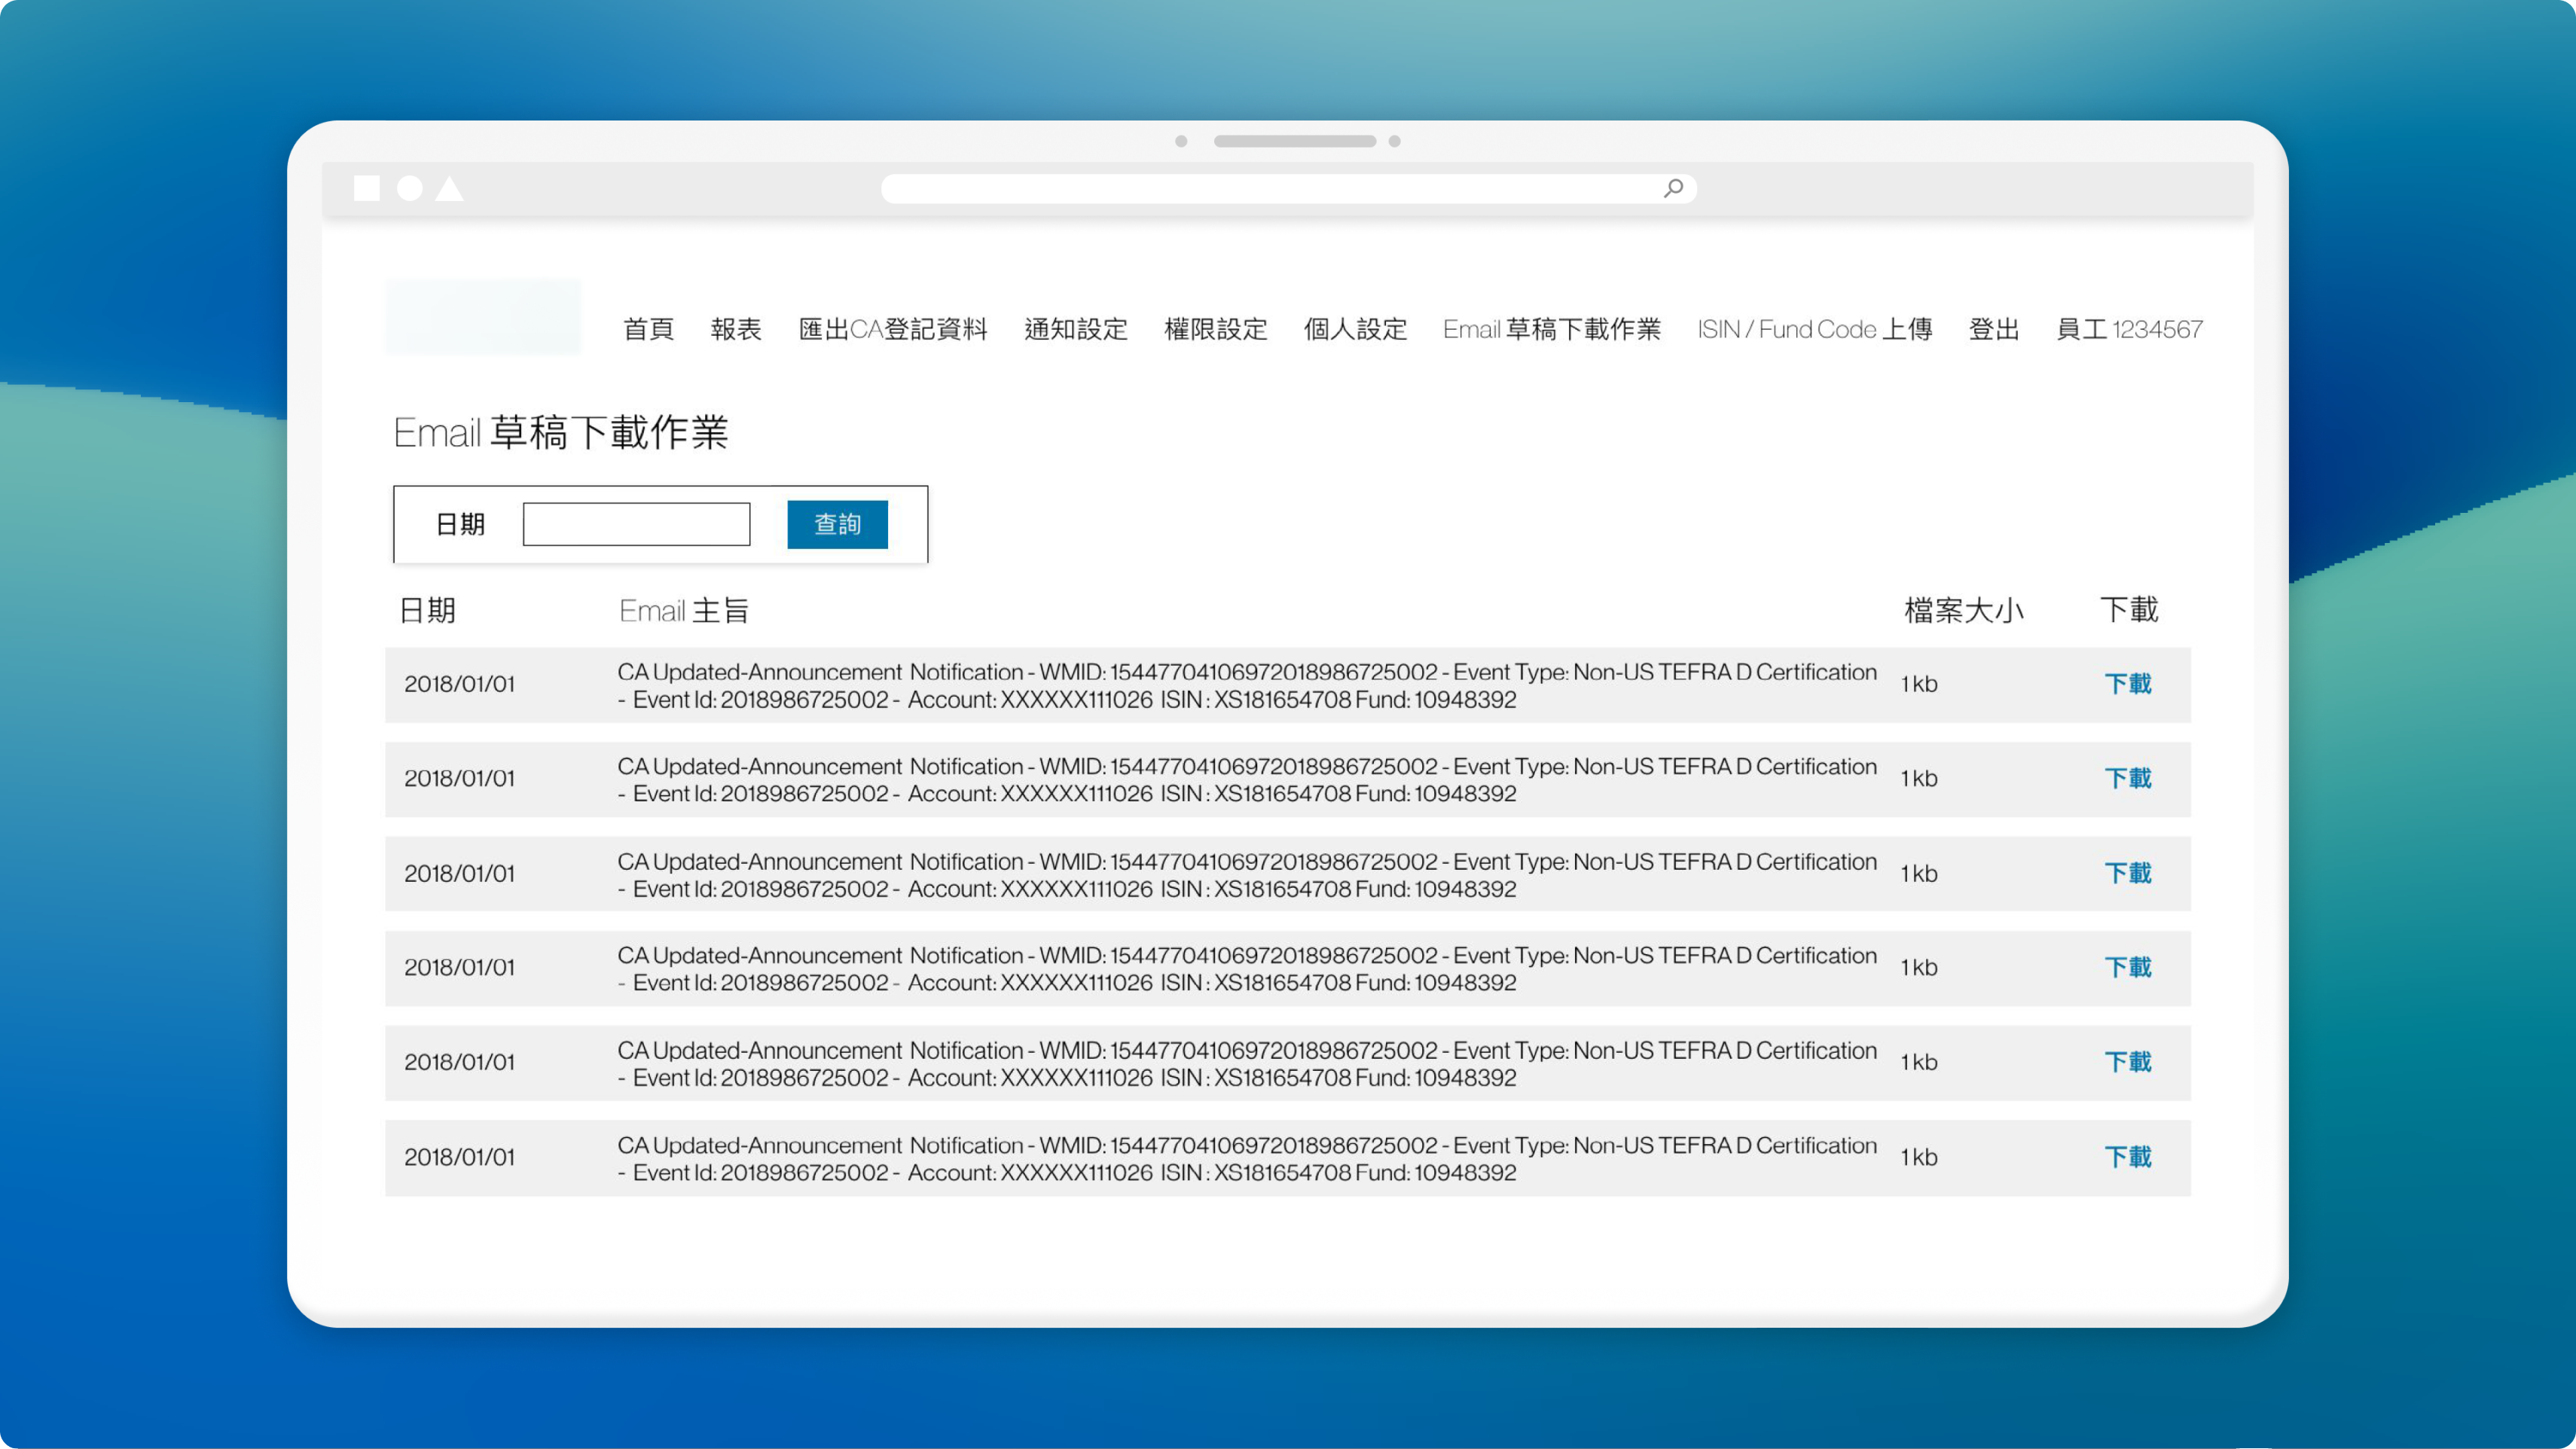Screen dimensions: 2576x1449
Task: Click the site logo placeholder
Action: [x=483, y=316]
